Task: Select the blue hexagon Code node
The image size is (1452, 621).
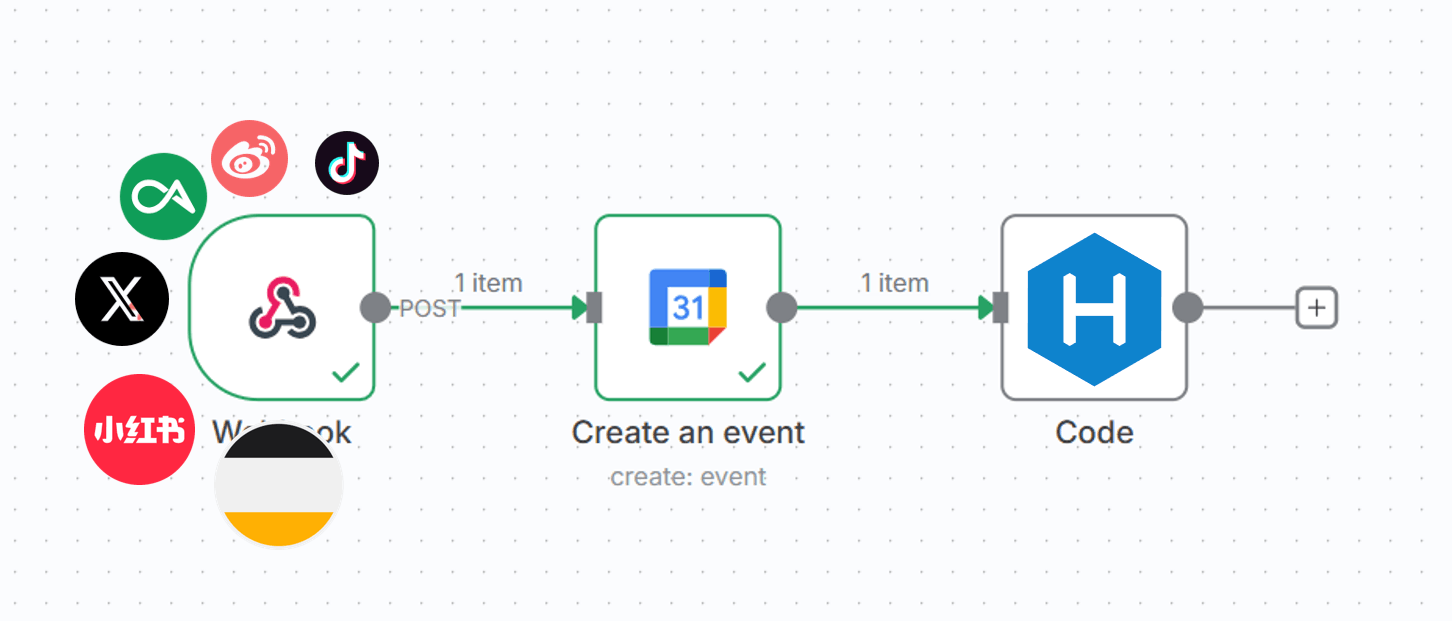Action: 1094,308
